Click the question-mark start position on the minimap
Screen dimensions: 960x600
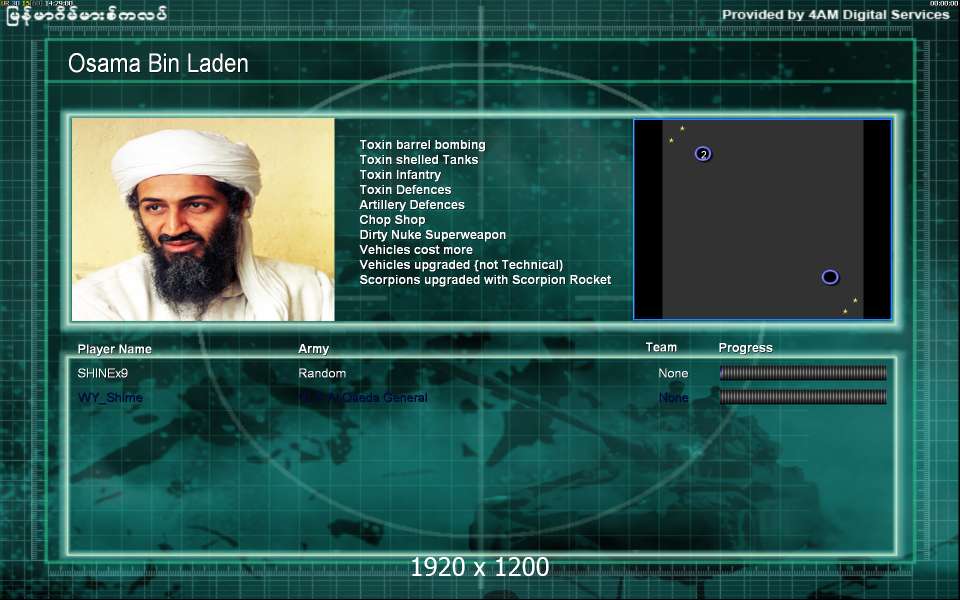point(703,154)
